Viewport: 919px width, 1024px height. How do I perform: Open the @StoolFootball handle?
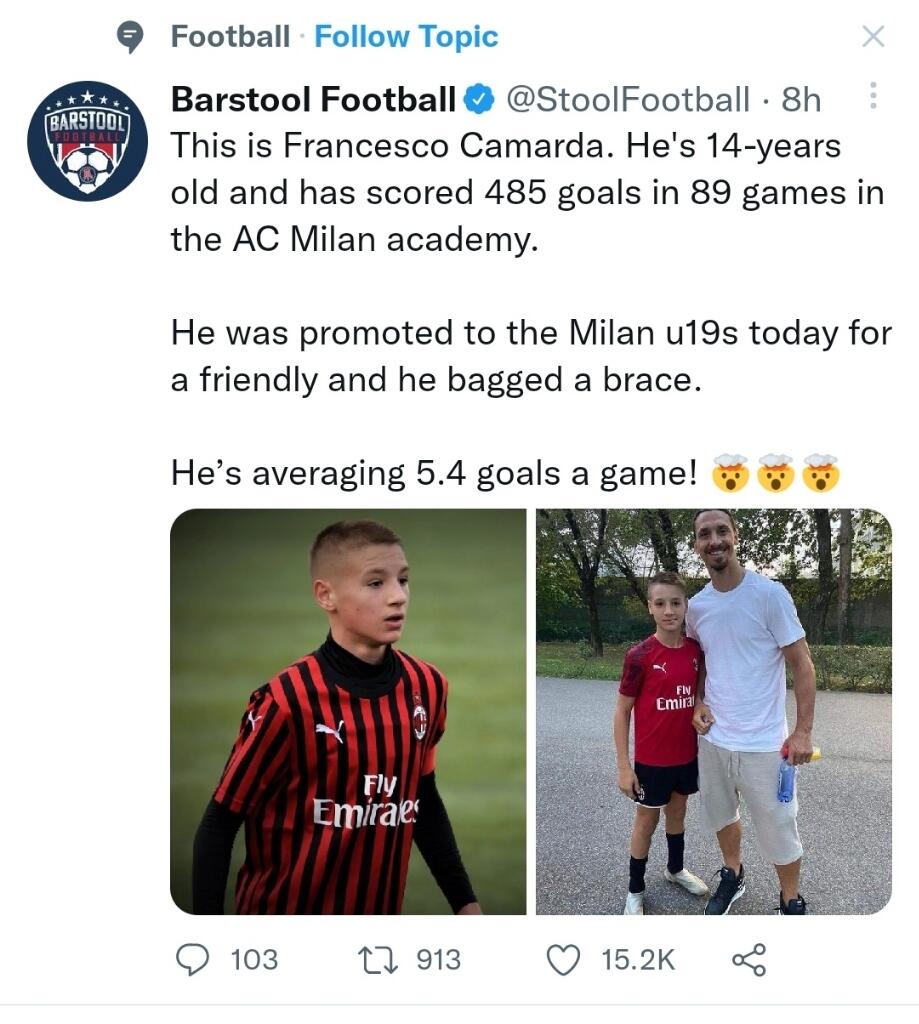[626, 99]
